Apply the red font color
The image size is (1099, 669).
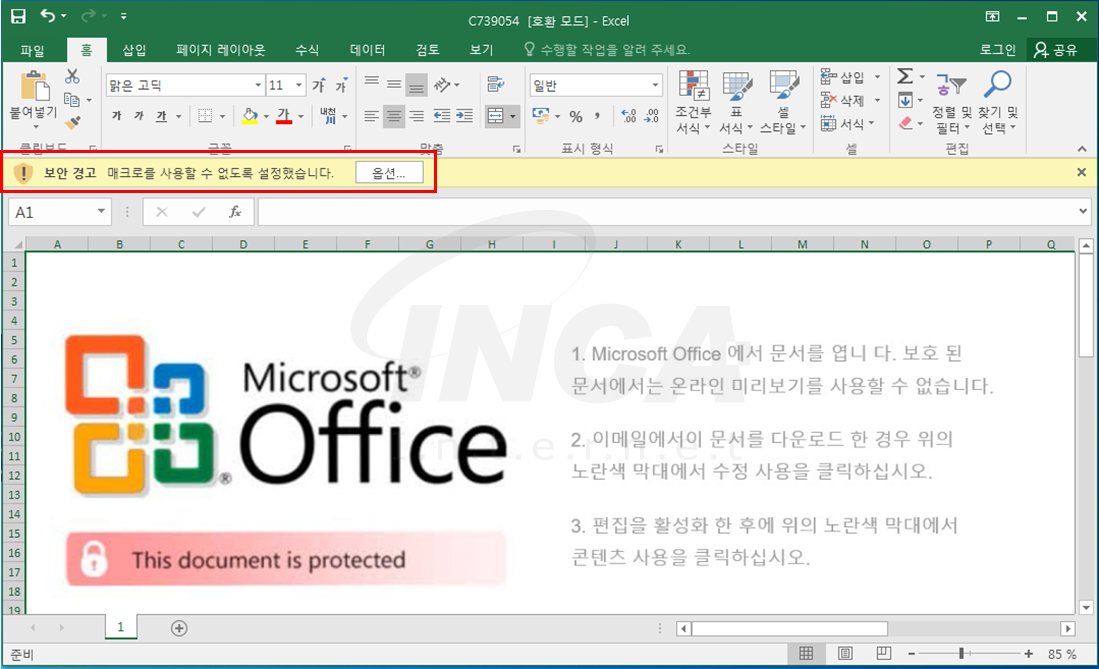click(284, 116)
